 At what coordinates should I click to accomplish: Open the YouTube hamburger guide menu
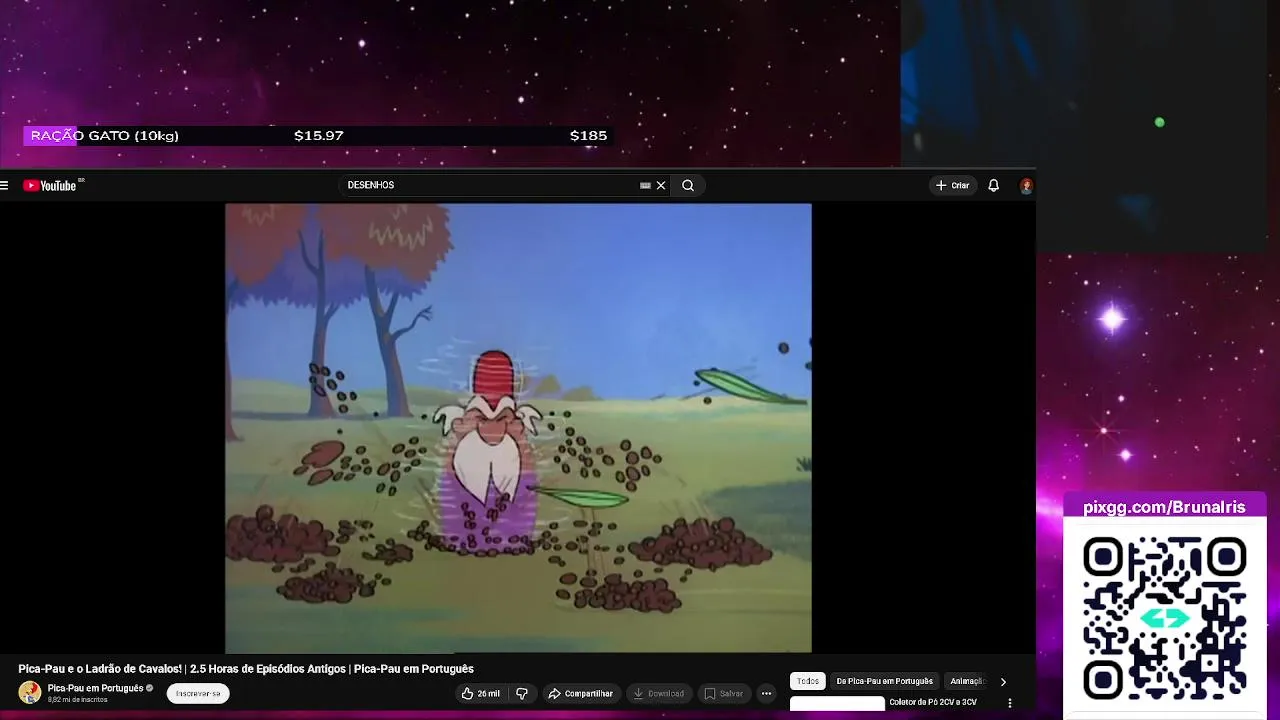(x=5, y=185)
